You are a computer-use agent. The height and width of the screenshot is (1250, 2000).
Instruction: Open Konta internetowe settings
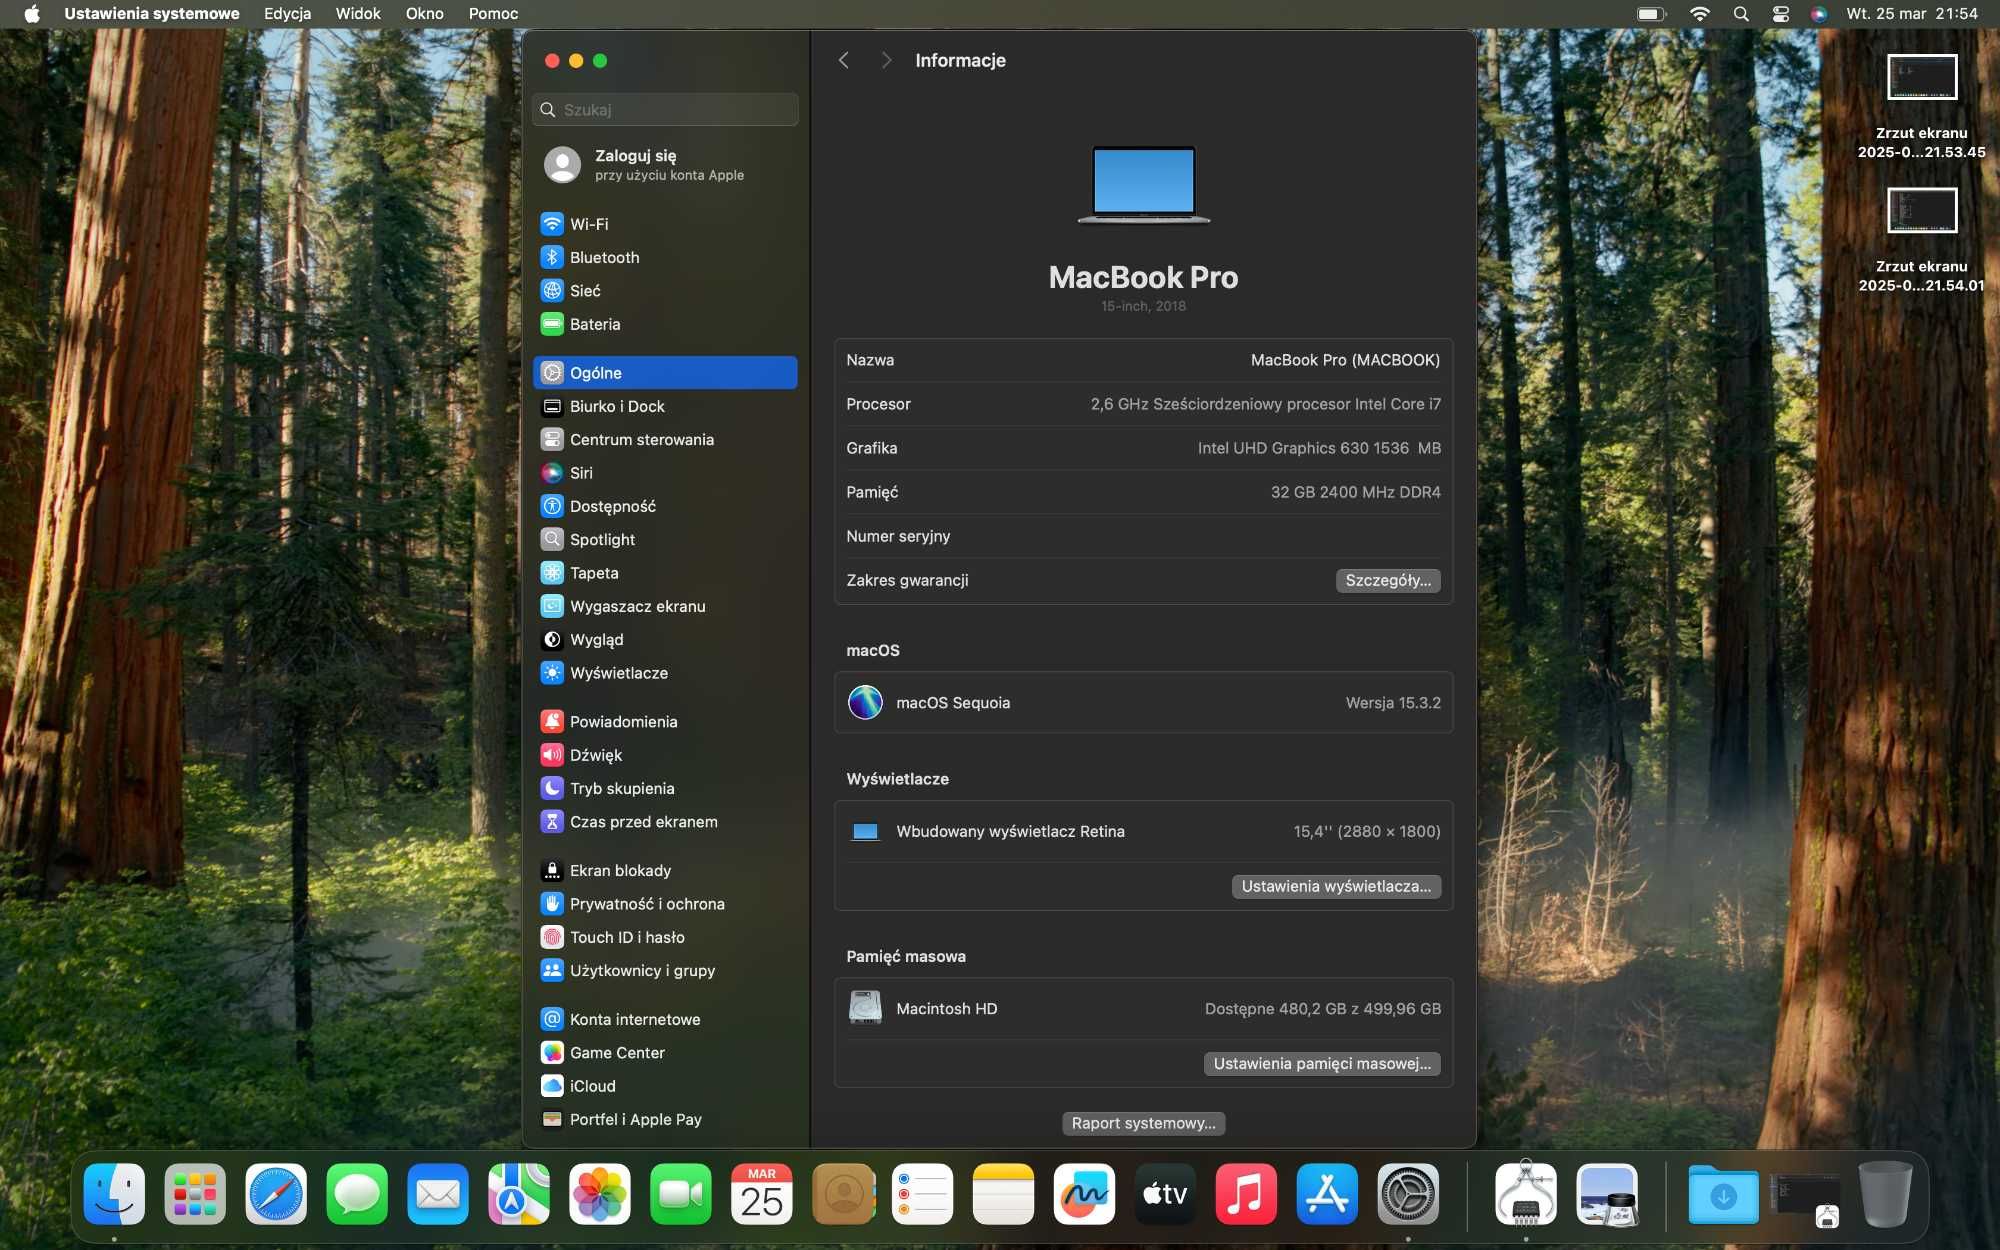[x=665, y=1019]
